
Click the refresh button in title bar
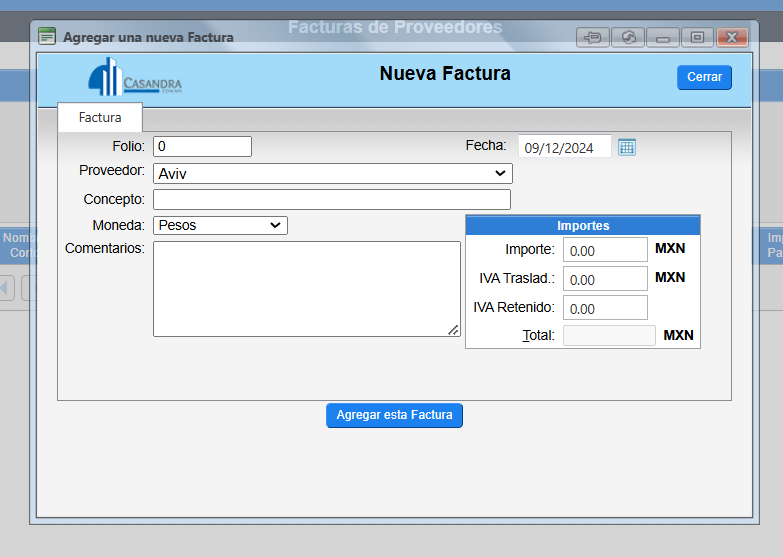[627, 37]
